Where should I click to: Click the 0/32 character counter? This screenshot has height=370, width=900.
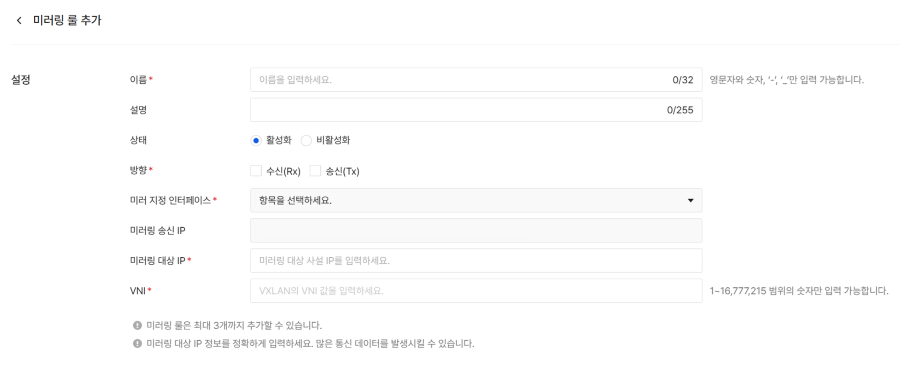click(x=683, y=80)
